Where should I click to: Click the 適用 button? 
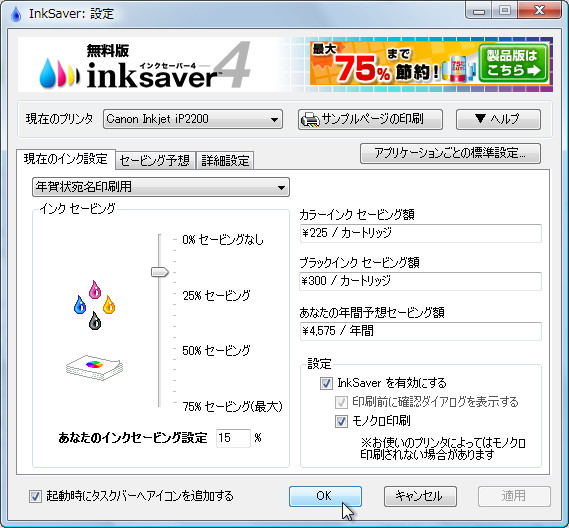coord(514,496)
